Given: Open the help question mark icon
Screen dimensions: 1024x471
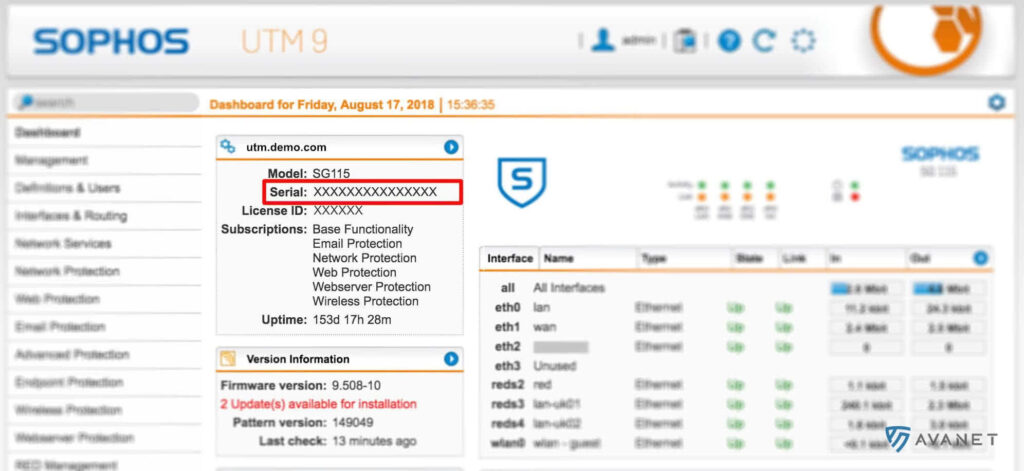Looking at the screenshot, I should [x=729, y=41].
